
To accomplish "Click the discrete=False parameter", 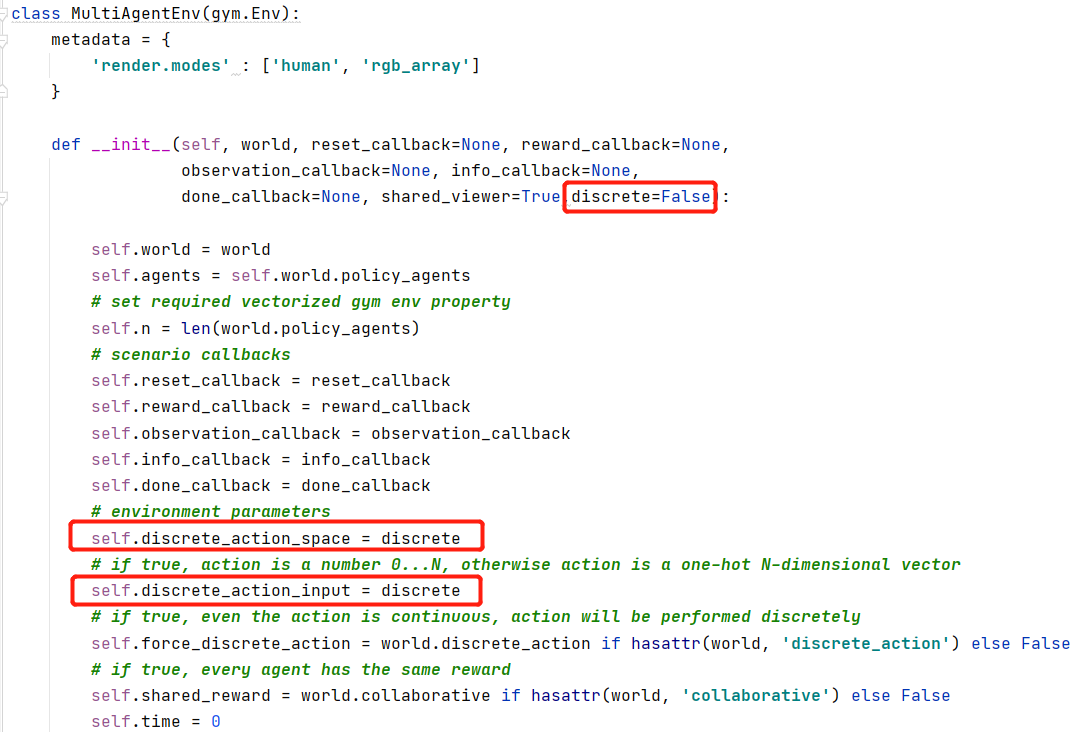I will 640,197.
